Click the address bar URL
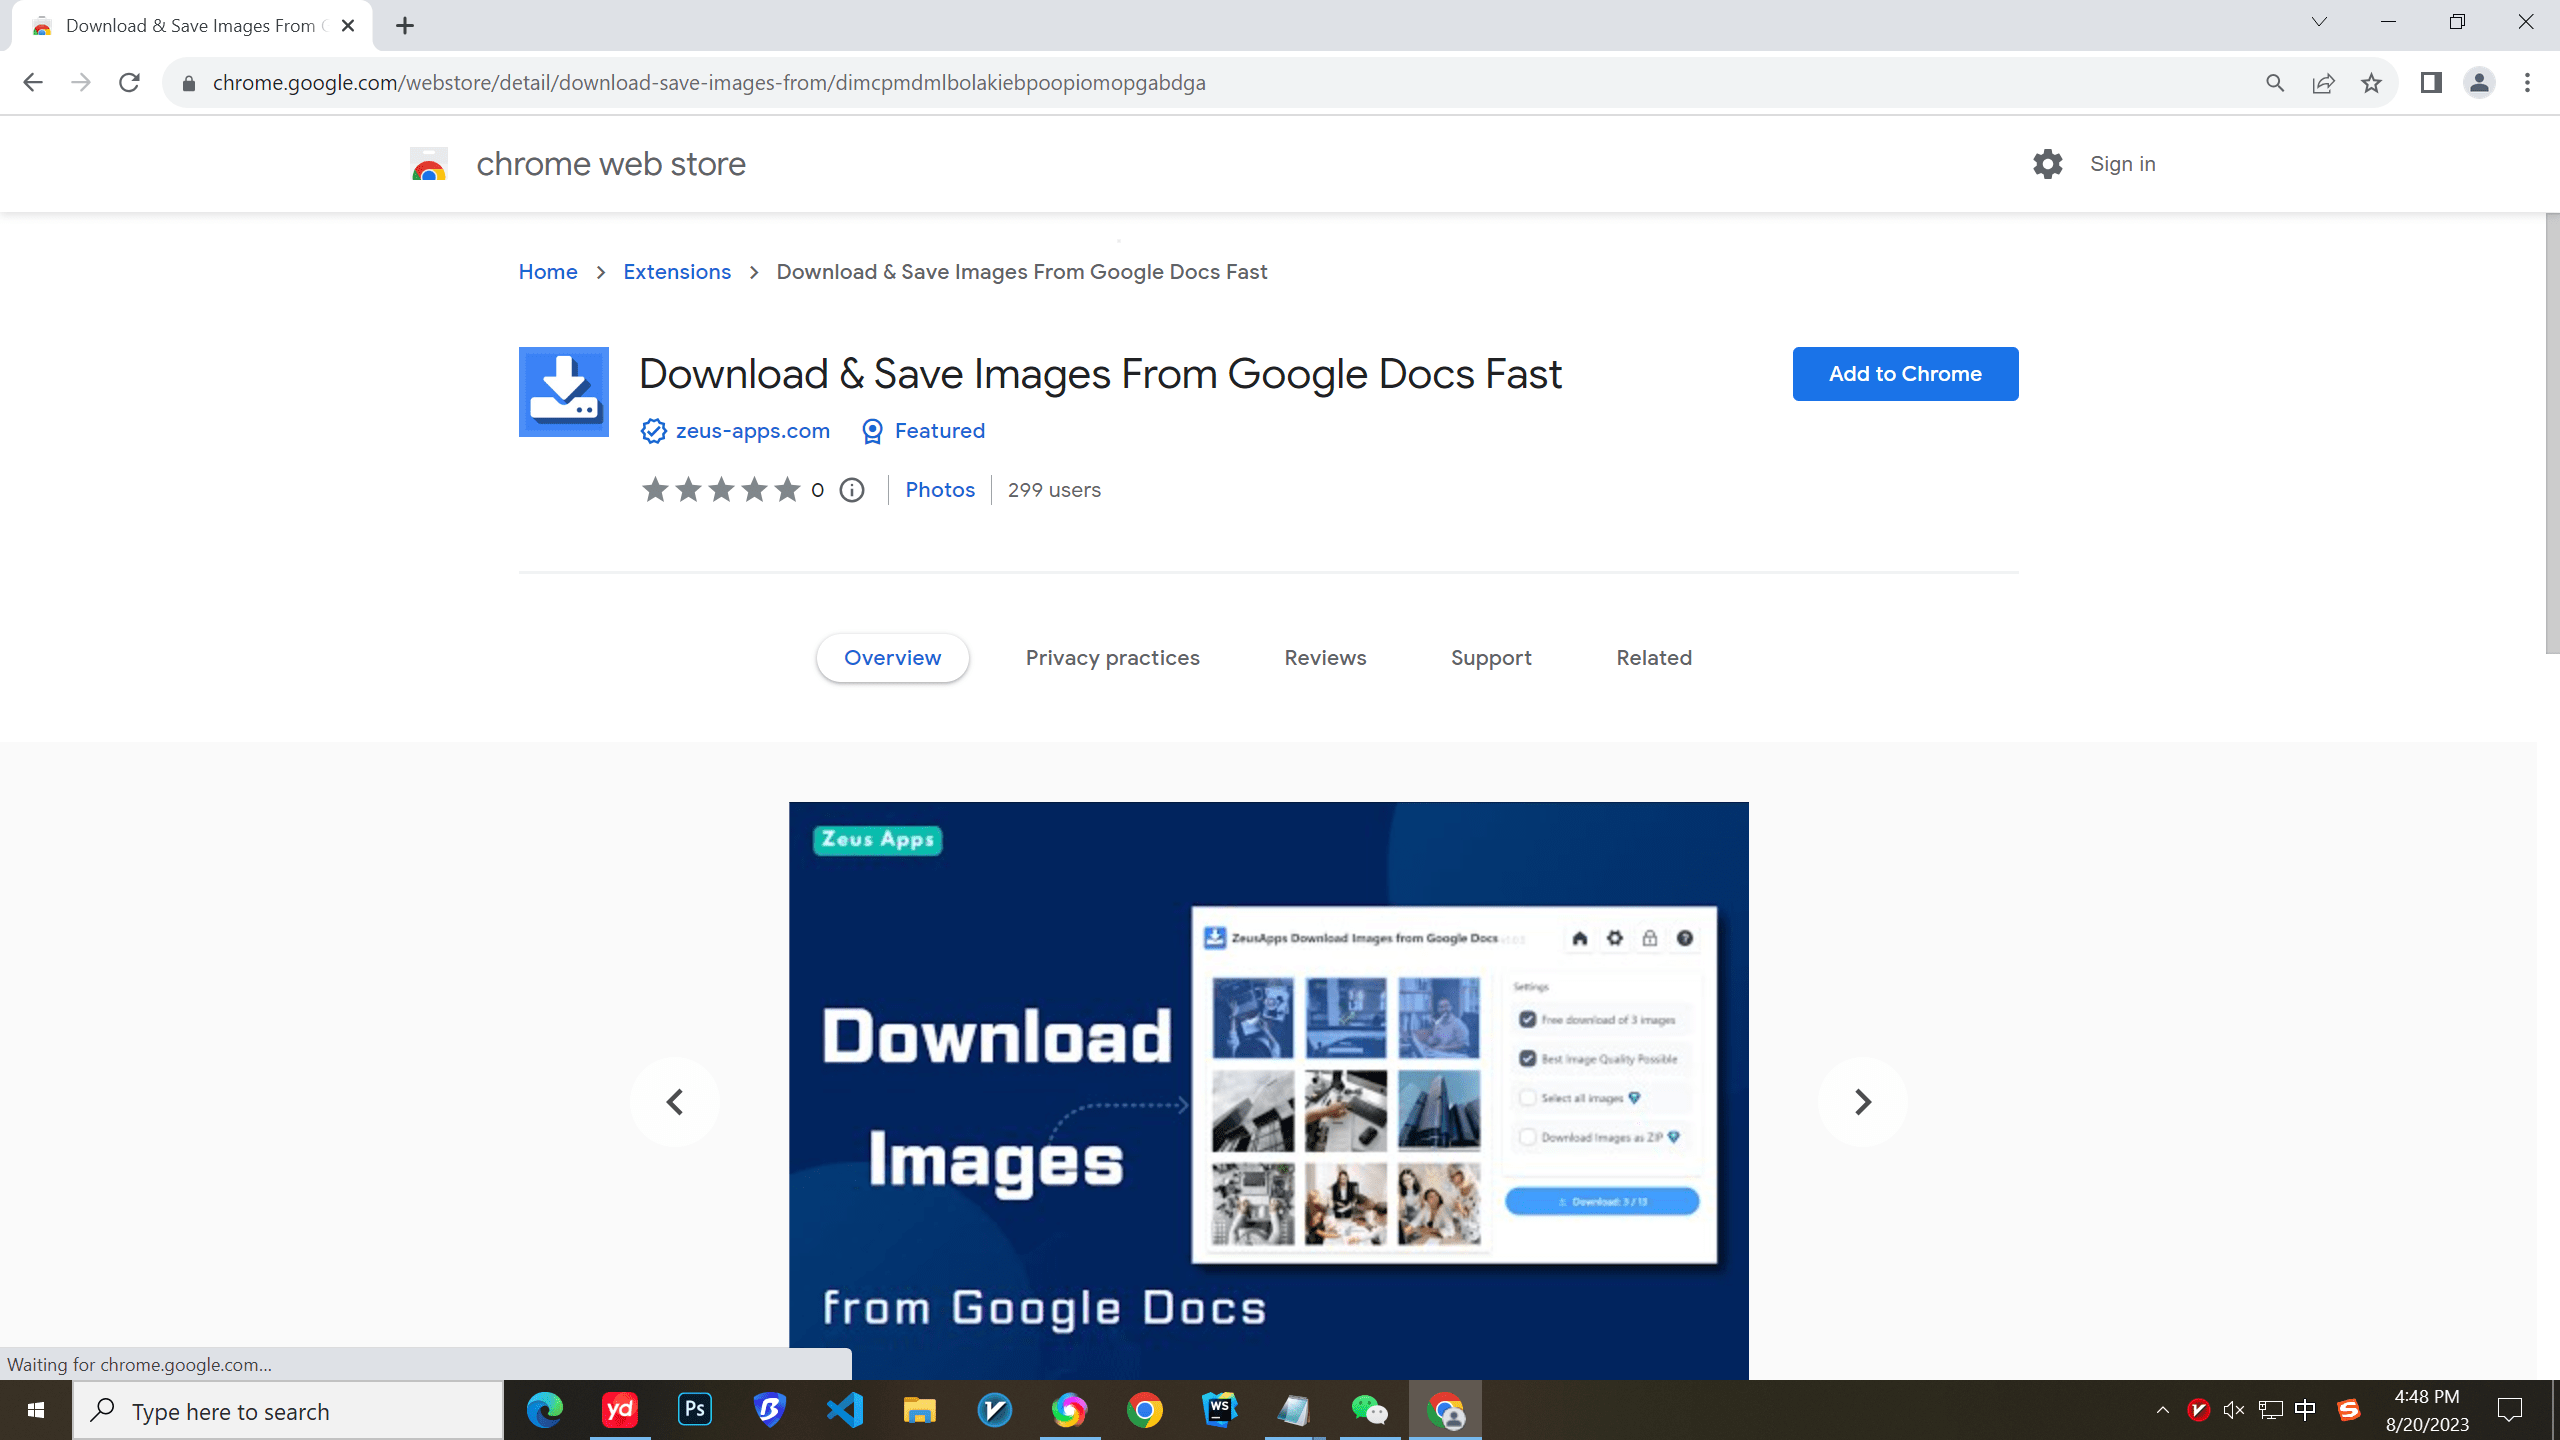 click(x=709, y=83)
